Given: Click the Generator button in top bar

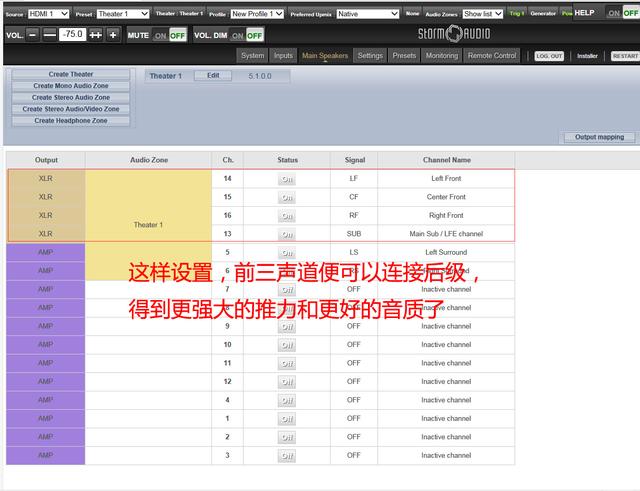Looking at the screenshot, I should [x=543, y=13].
